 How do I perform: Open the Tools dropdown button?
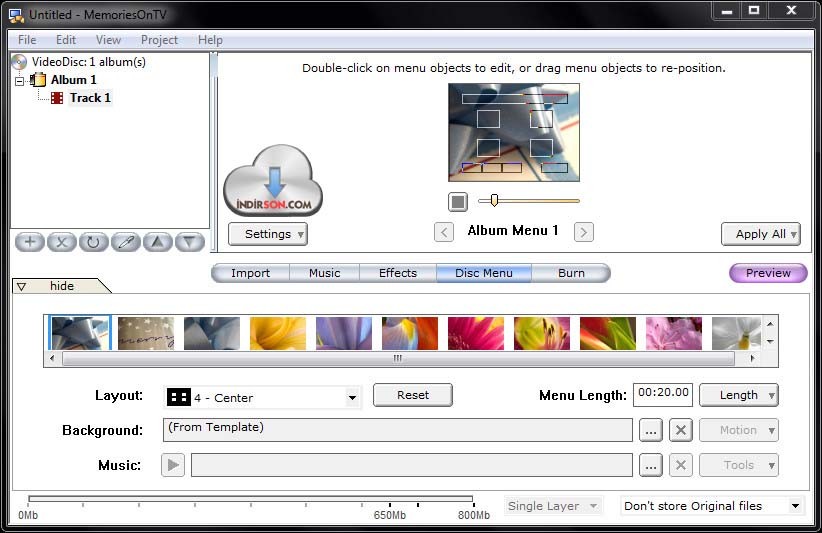(739, 465)
